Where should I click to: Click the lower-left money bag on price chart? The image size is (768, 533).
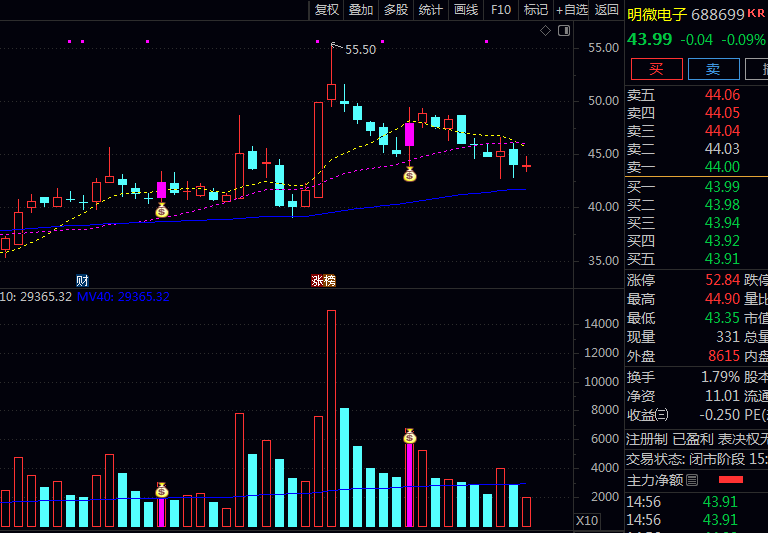(x=162, y=210)
